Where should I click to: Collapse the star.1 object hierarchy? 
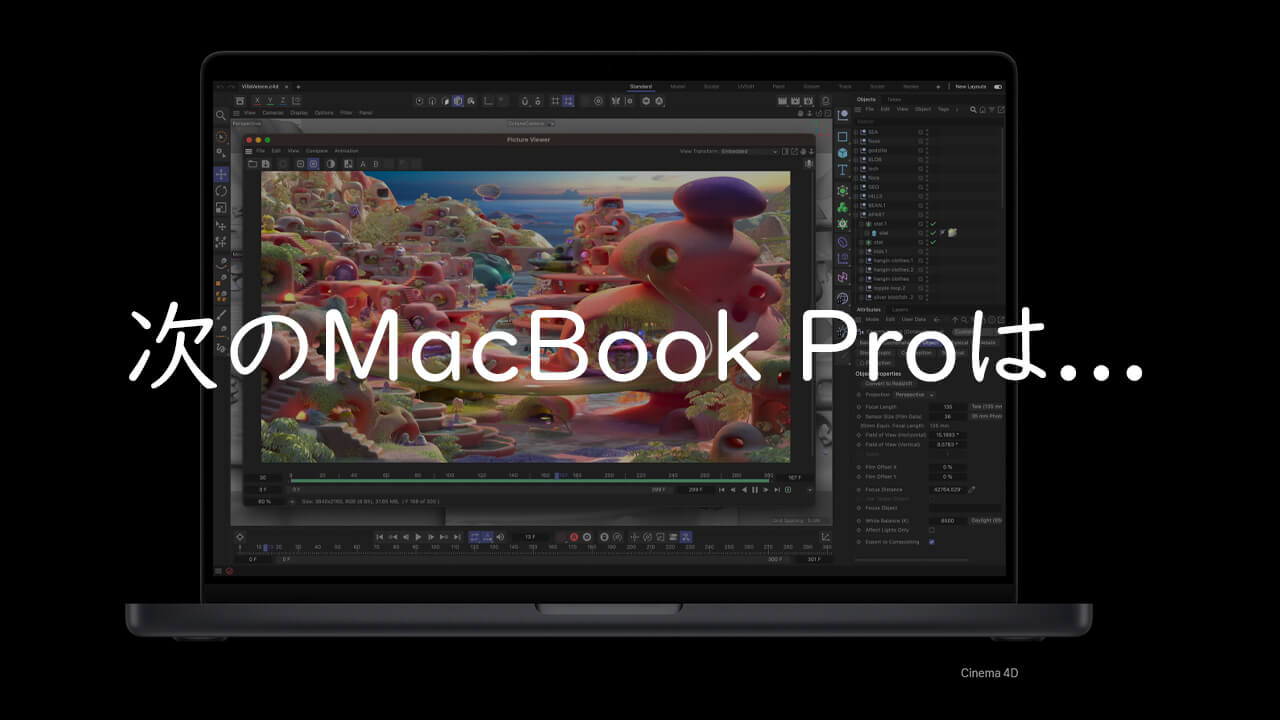pos(862,224)
